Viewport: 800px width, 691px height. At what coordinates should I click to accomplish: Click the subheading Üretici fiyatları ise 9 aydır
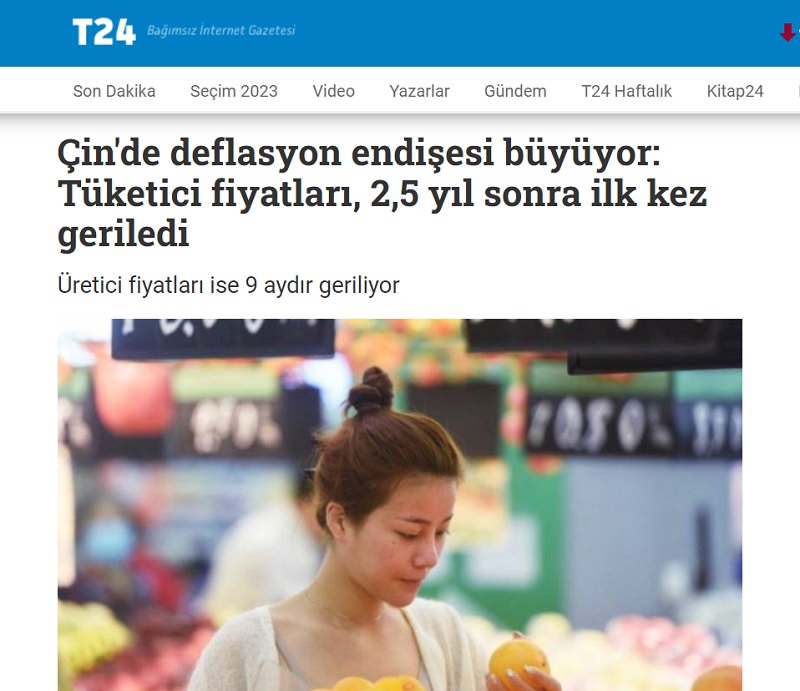coord(229,285)
